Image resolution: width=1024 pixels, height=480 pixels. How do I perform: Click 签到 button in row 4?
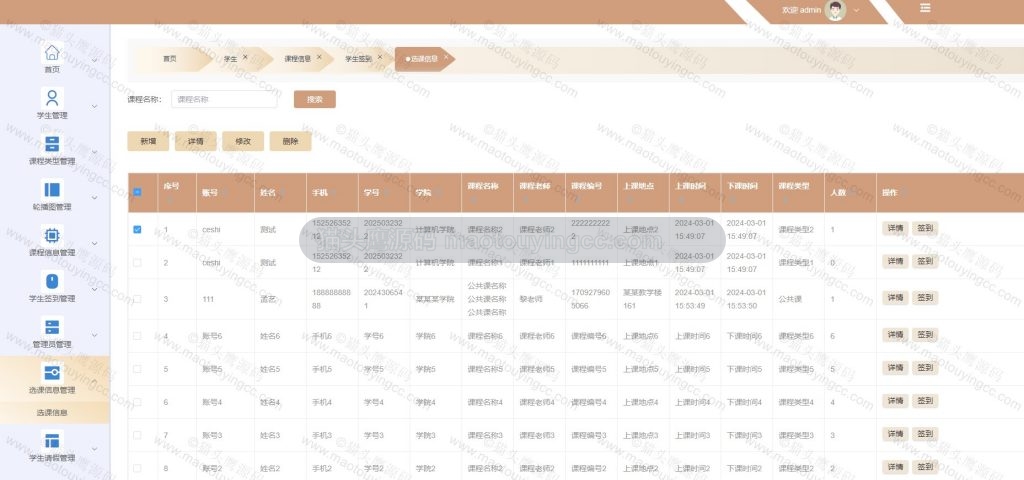click(x=925, y=335)
